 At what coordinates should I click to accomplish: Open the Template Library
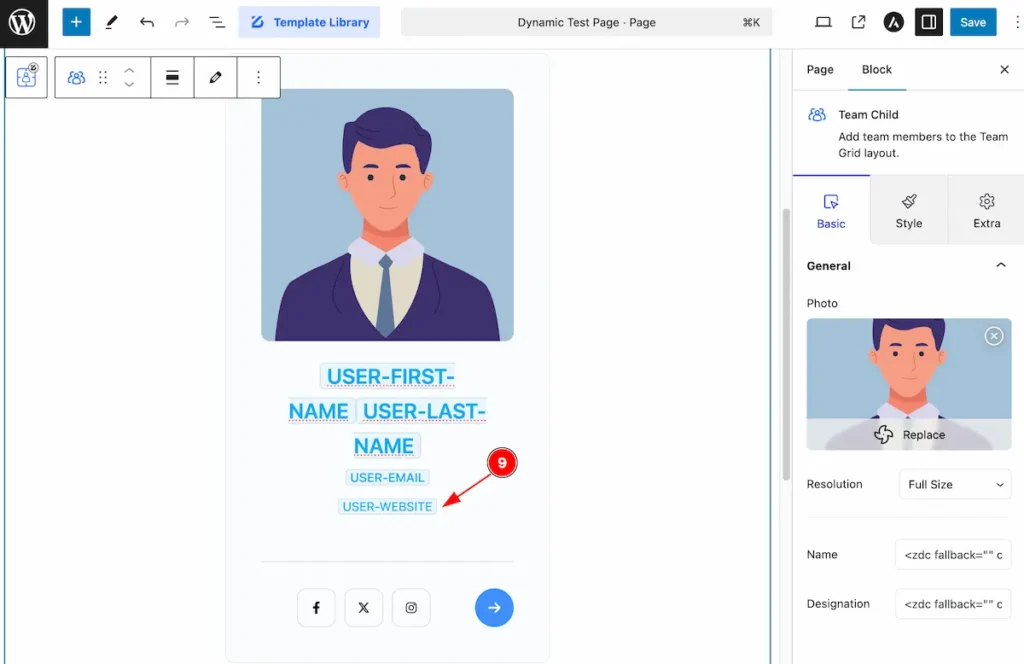pyautogui.click(x=309, y=22)
